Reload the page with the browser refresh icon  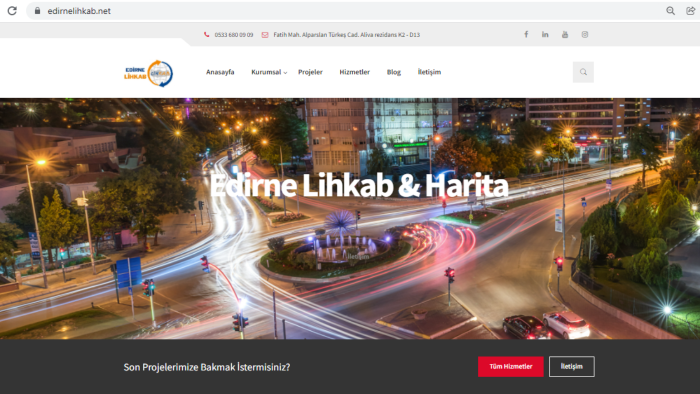click(12, 11)
